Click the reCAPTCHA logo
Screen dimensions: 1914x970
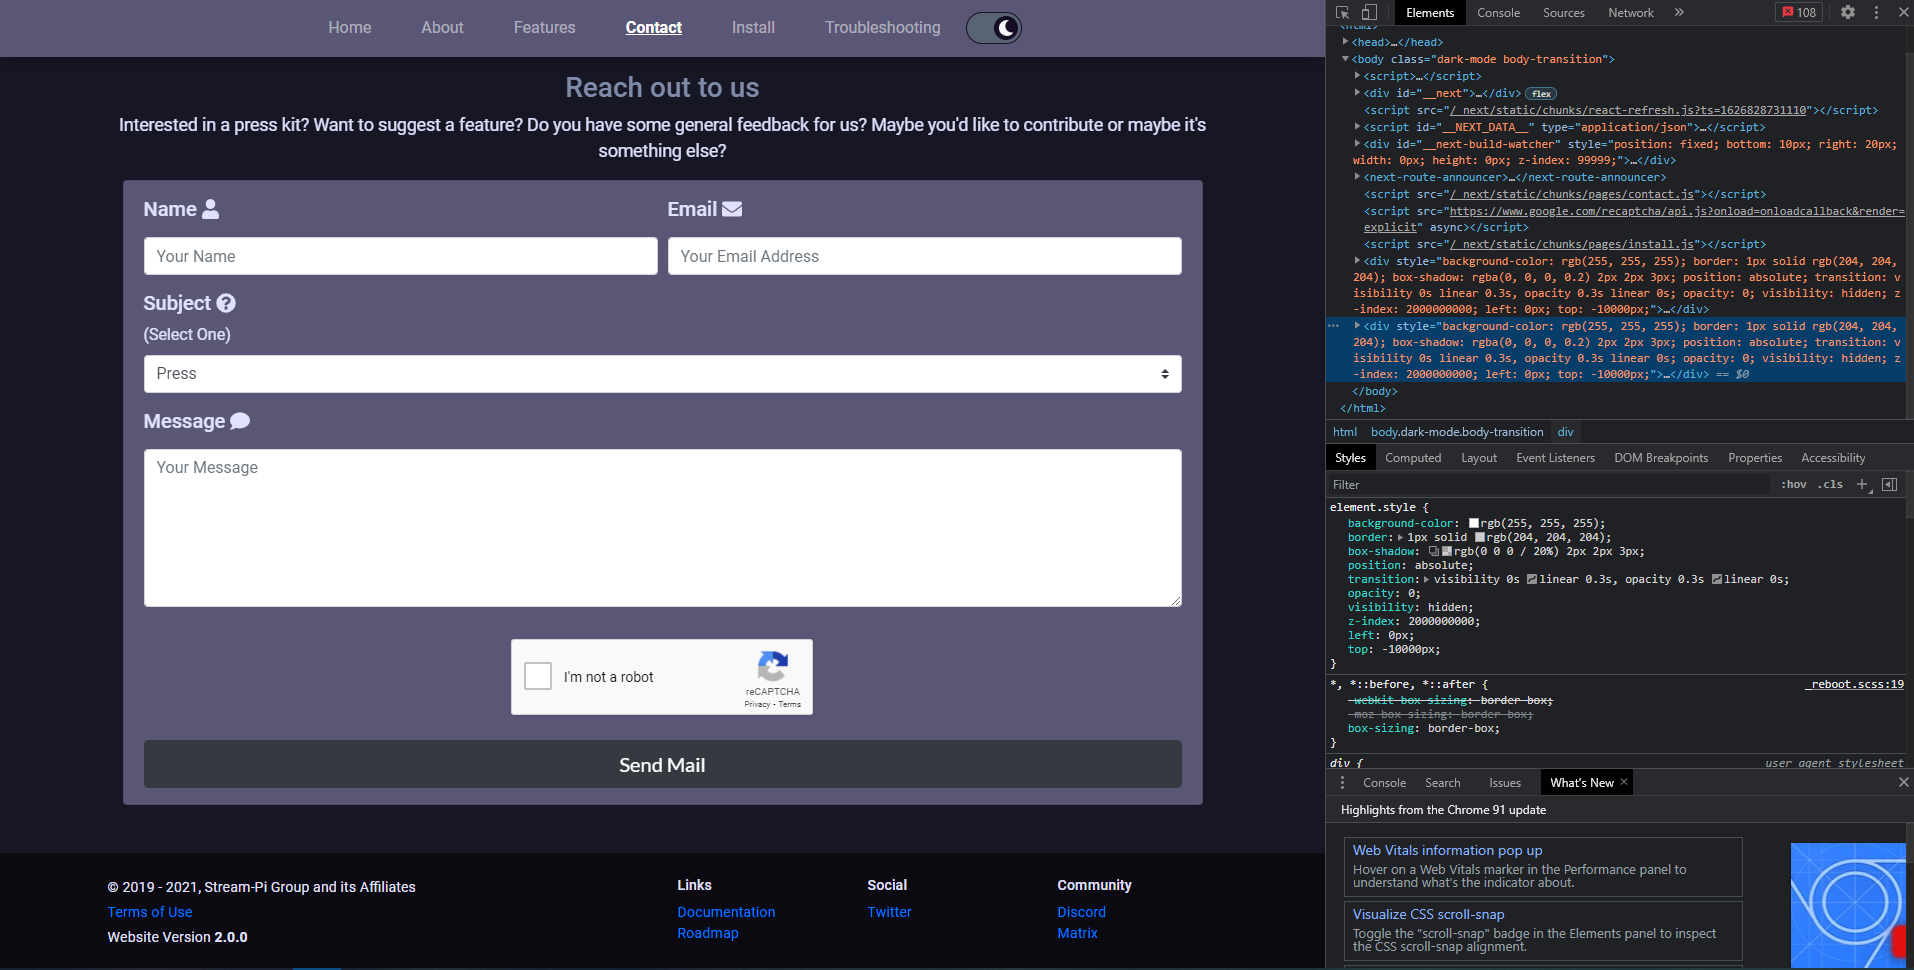pyautogui.click(x=773, y=667)
